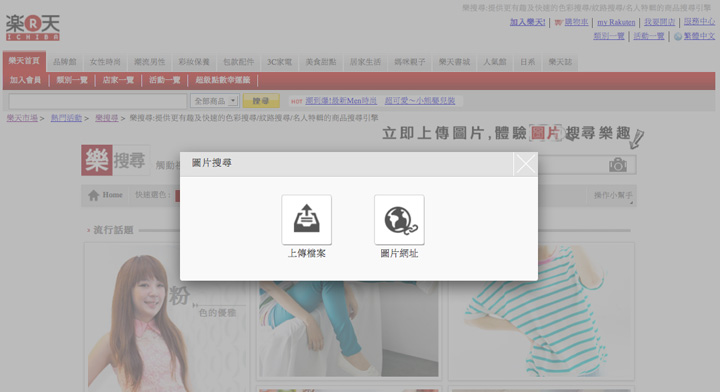Open the 品牌館 tab

tap(65, 62)
